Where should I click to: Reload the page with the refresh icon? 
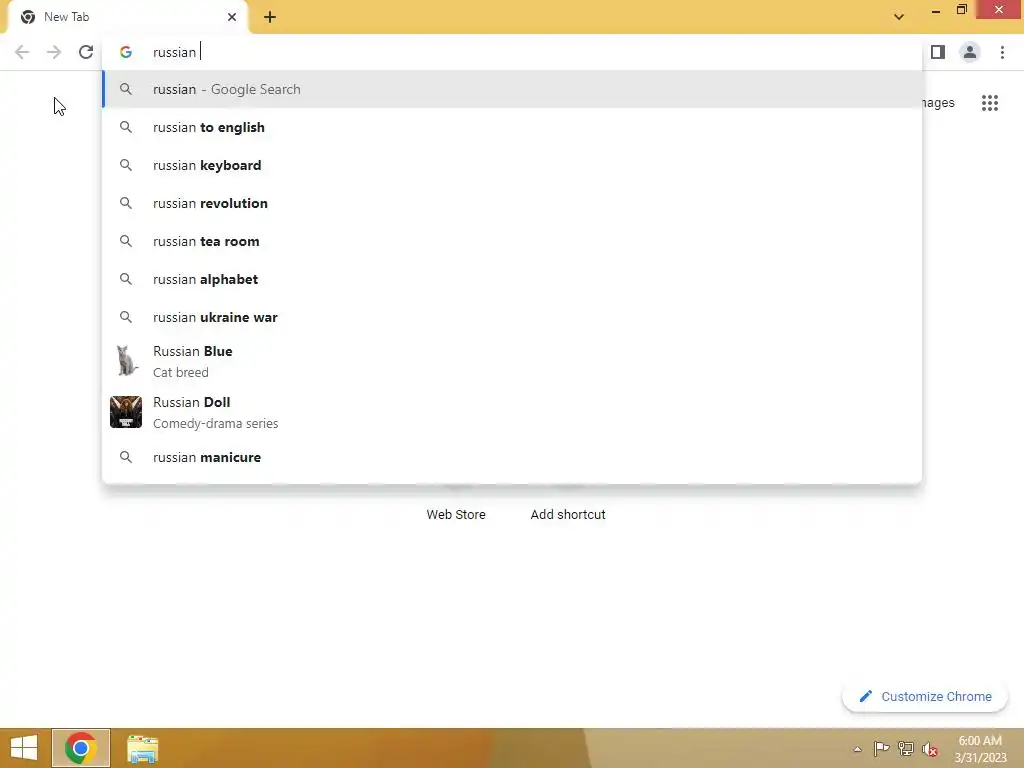[86, 52]
